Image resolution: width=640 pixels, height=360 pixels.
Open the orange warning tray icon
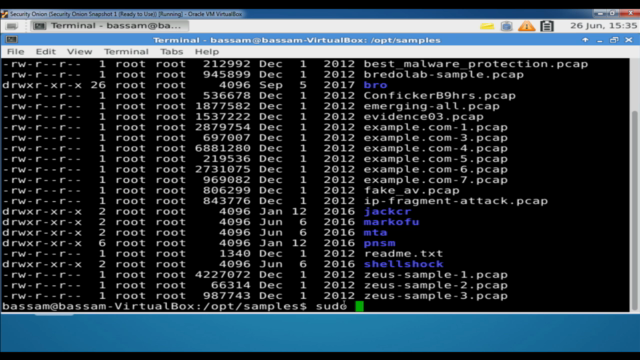point(526,27)
